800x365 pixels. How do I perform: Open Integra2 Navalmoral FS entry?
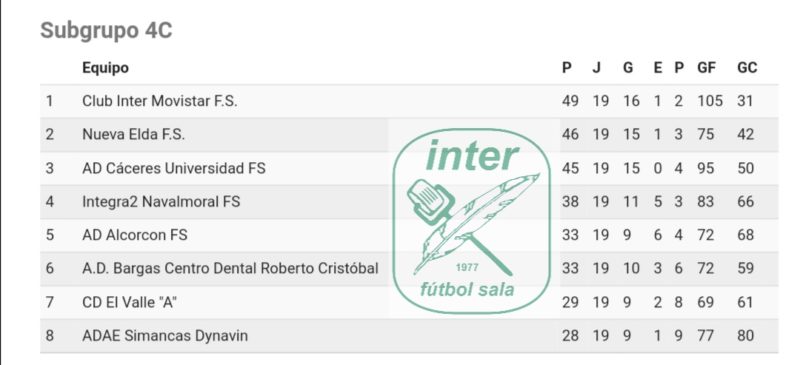tap(161, 202)
